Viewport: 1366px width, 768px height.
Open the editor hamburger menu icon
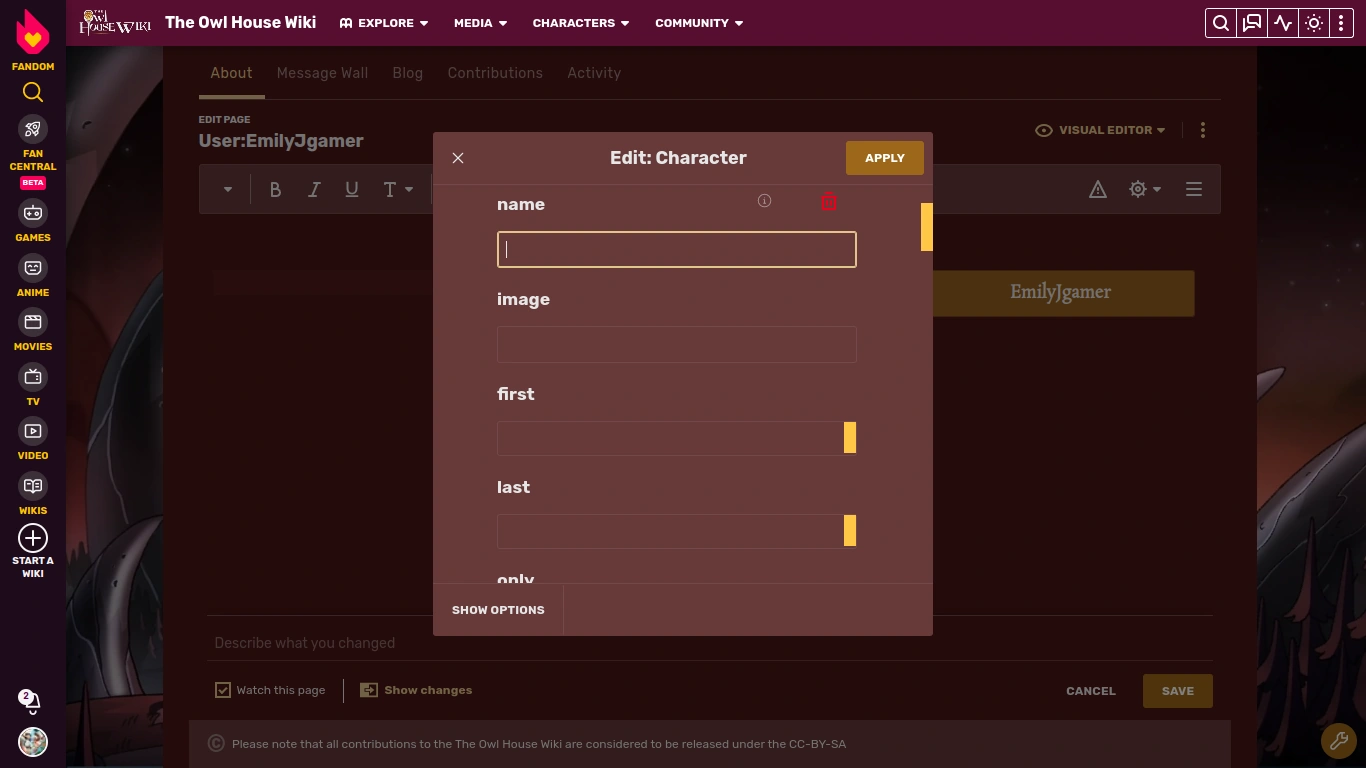pyautogui.click(x=1193, y=188)
